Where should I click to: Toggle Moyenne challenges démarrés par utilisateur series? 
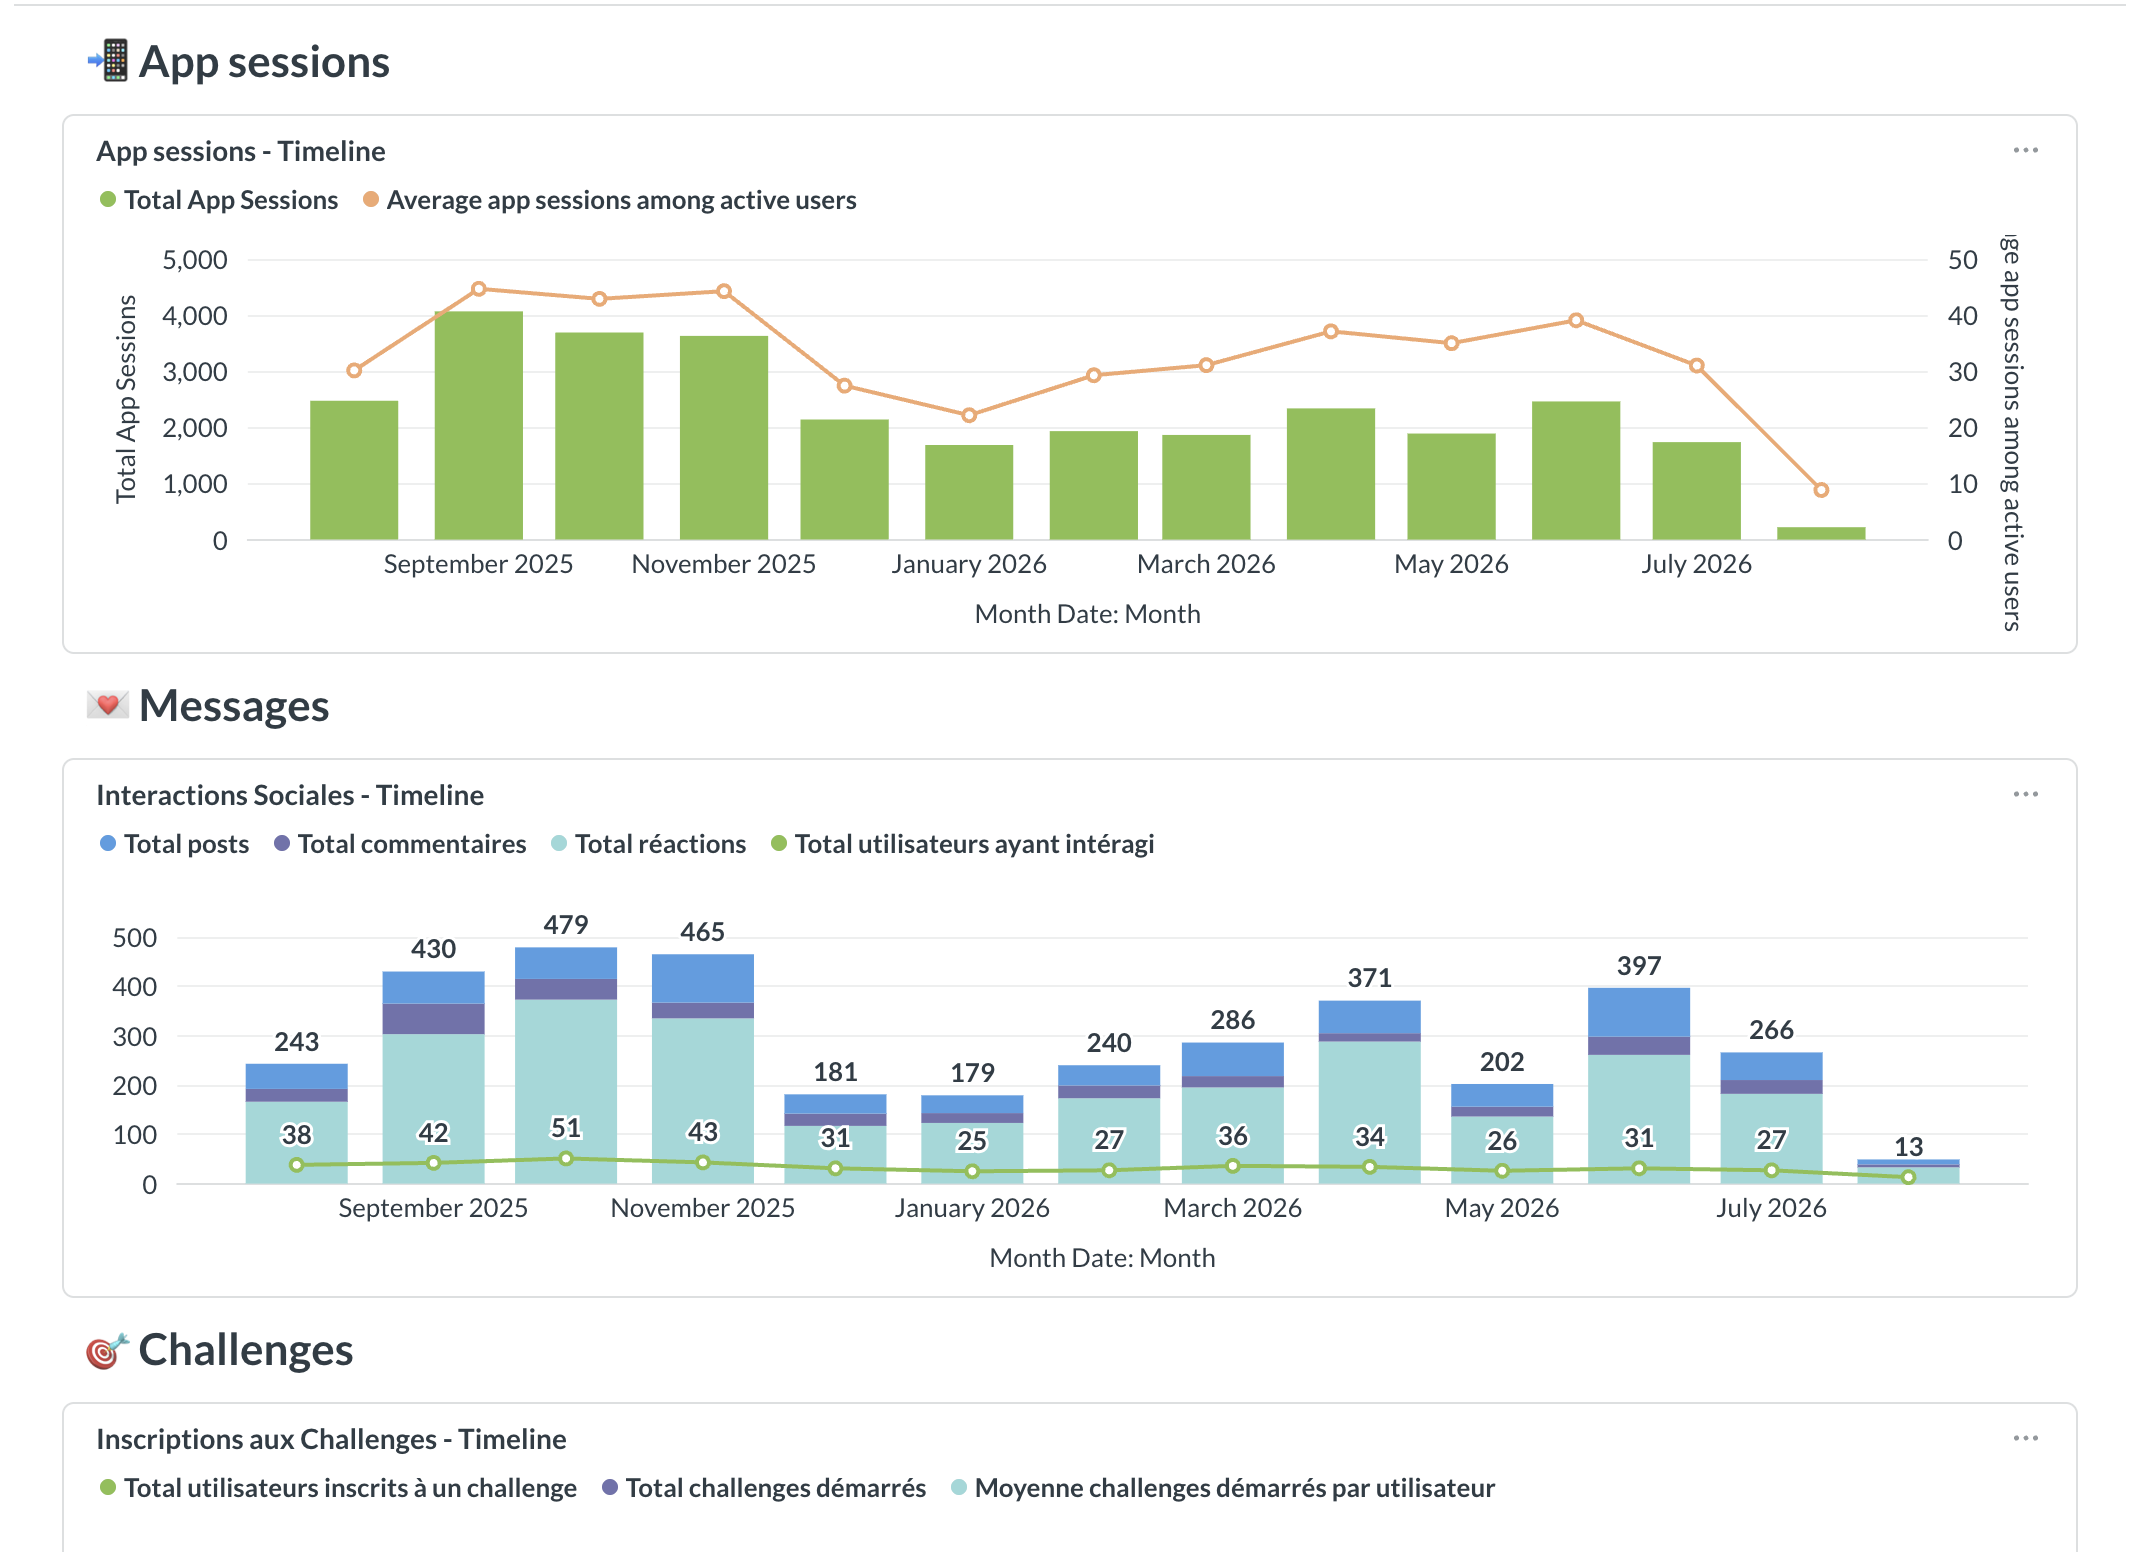coord(1223,1488)
